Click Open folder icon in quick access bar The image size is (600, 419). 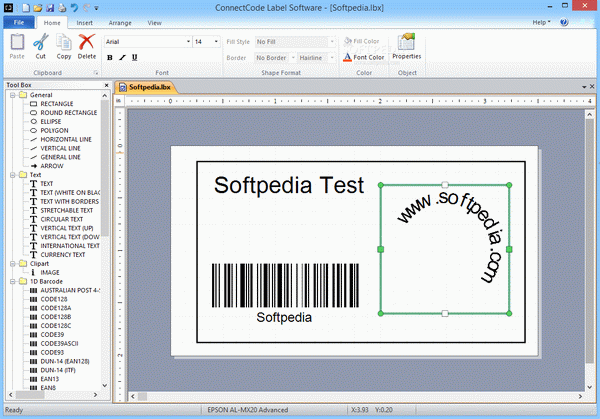[38, 7]
